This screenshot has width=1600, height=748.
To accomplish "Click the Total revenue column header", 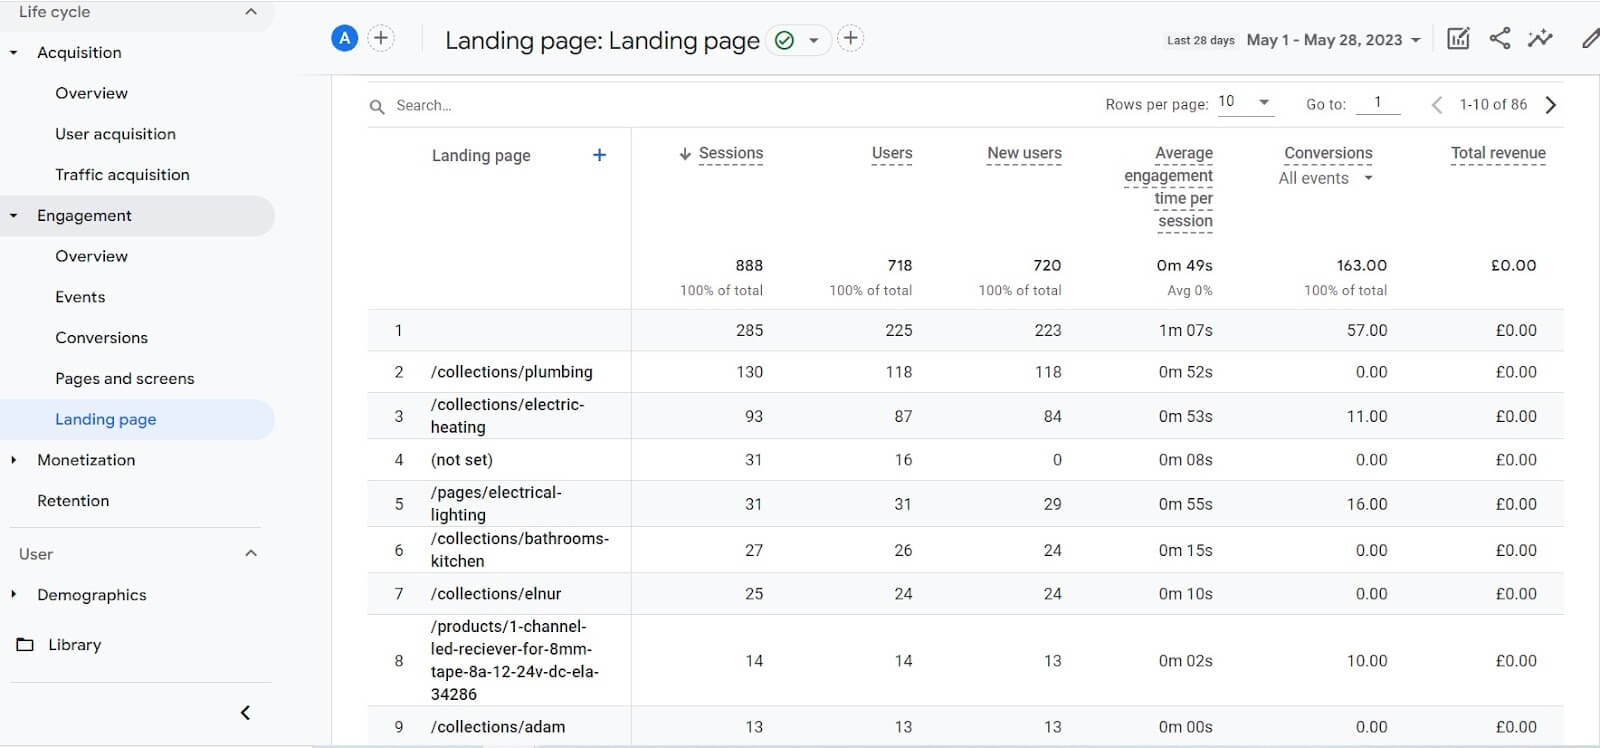I will [x=1498, y=153].
